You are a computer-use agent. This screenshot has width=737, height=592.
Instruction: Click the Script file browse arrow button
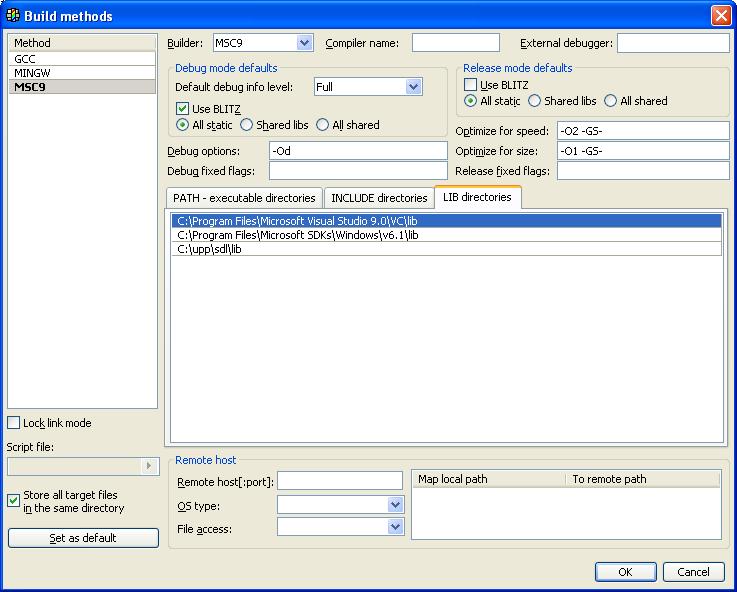[x=150, y=466]
